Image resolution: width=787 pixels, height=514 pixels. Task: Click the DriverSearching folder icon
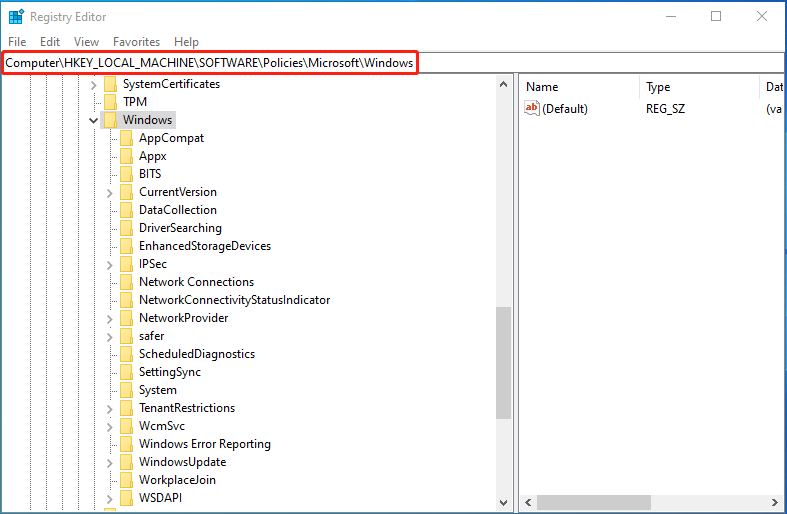(126, 228)
